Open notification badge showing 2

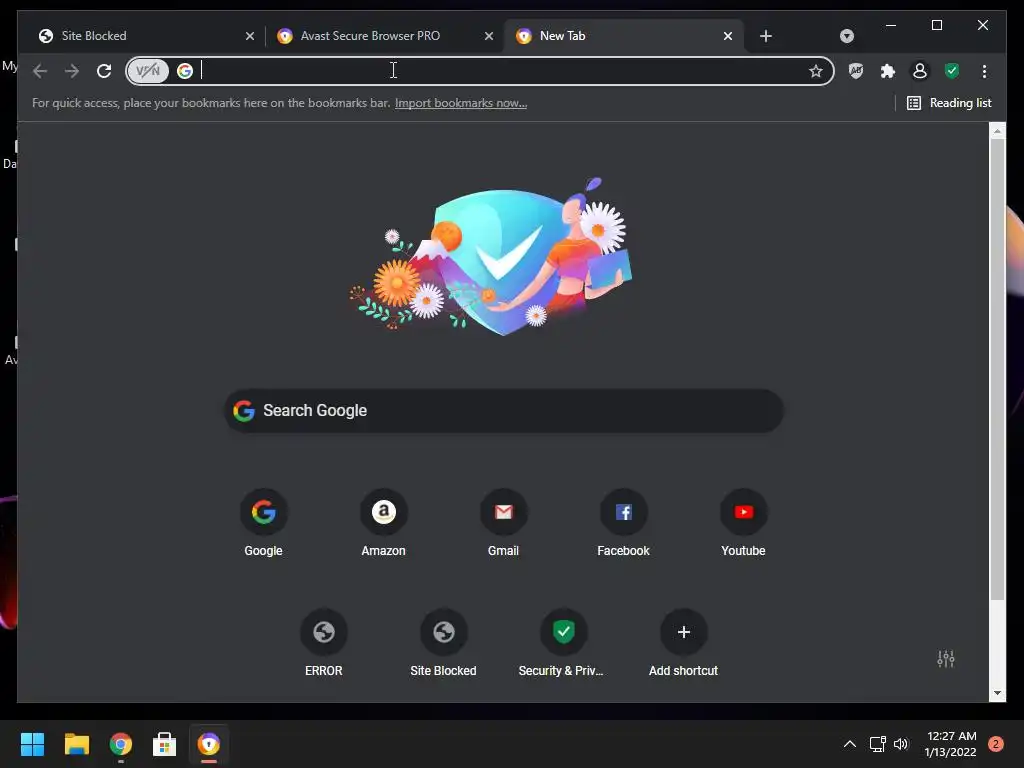click(x=995, y=744)
